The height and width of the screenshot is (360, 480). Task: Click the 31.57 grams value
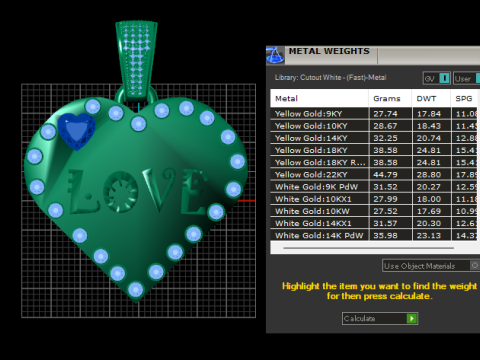385,223
